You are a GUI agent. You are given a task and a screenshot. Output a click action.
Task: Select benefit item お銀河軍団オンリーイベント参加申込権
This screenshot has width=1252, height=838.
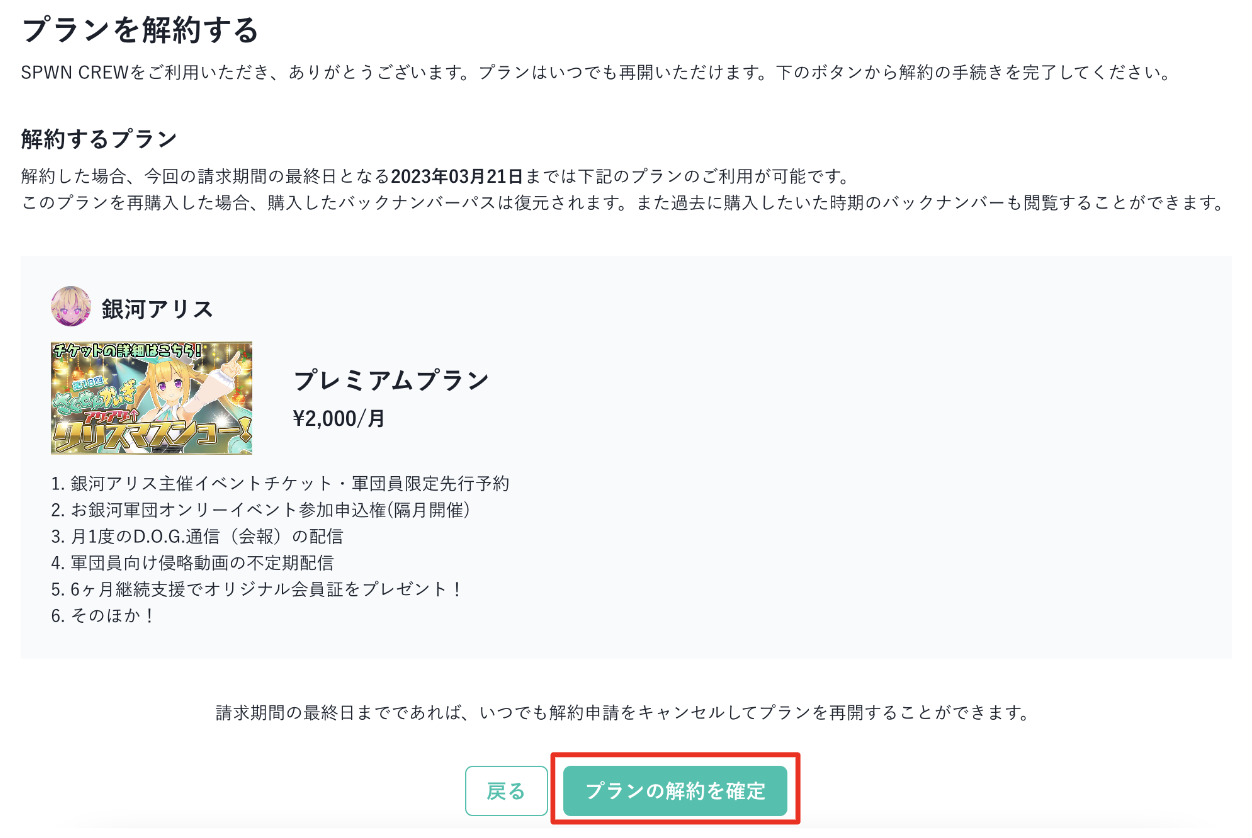point(260,510)
